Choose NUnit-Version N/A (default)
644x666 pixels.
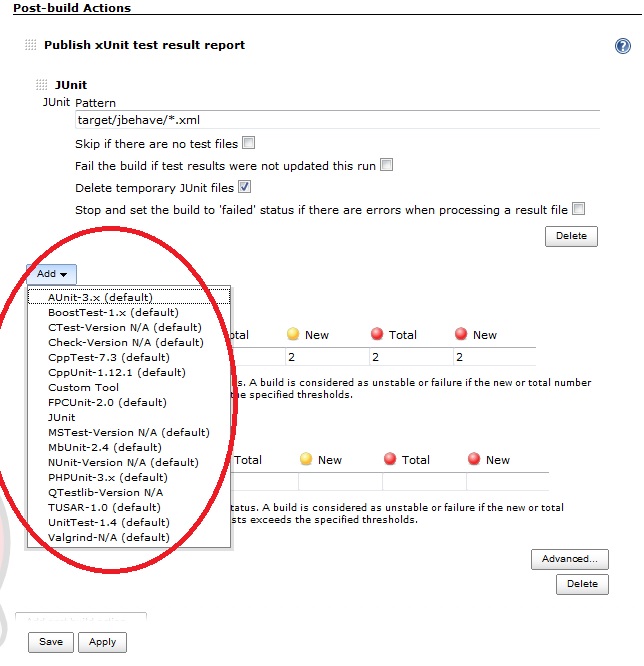click(123, 462)
